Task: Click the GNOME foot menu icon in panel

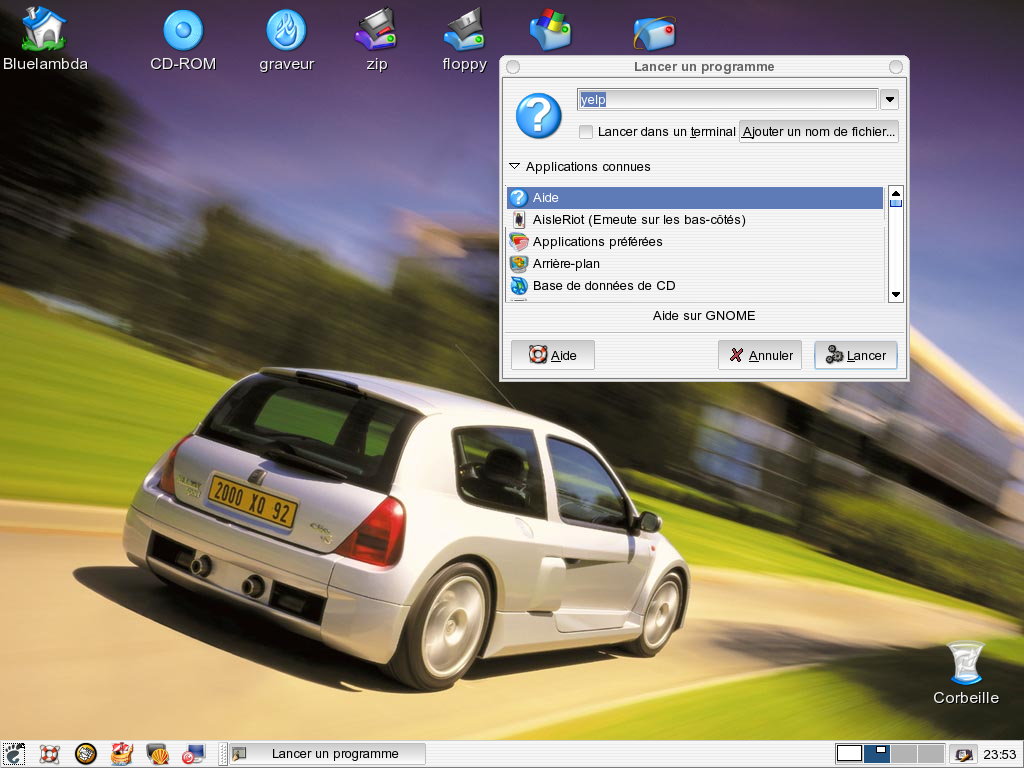Action: pos(14,754)
